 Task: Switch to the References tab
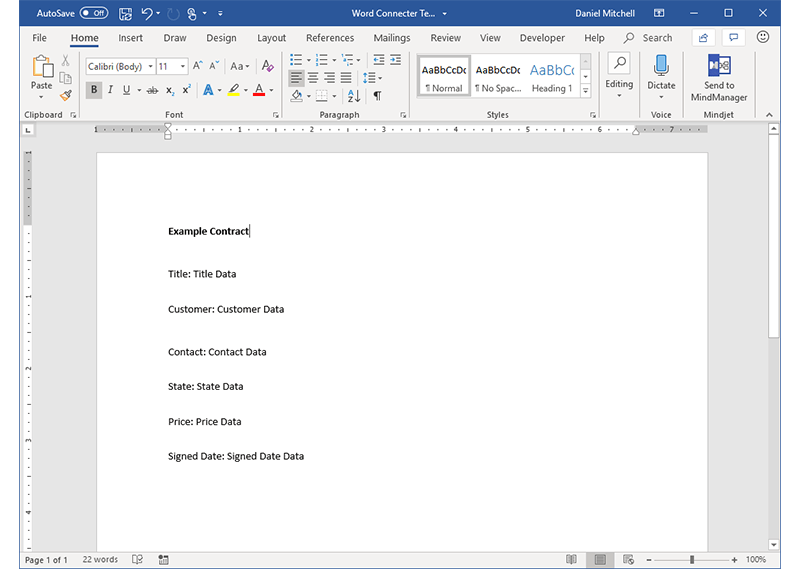tap(330, 38)
